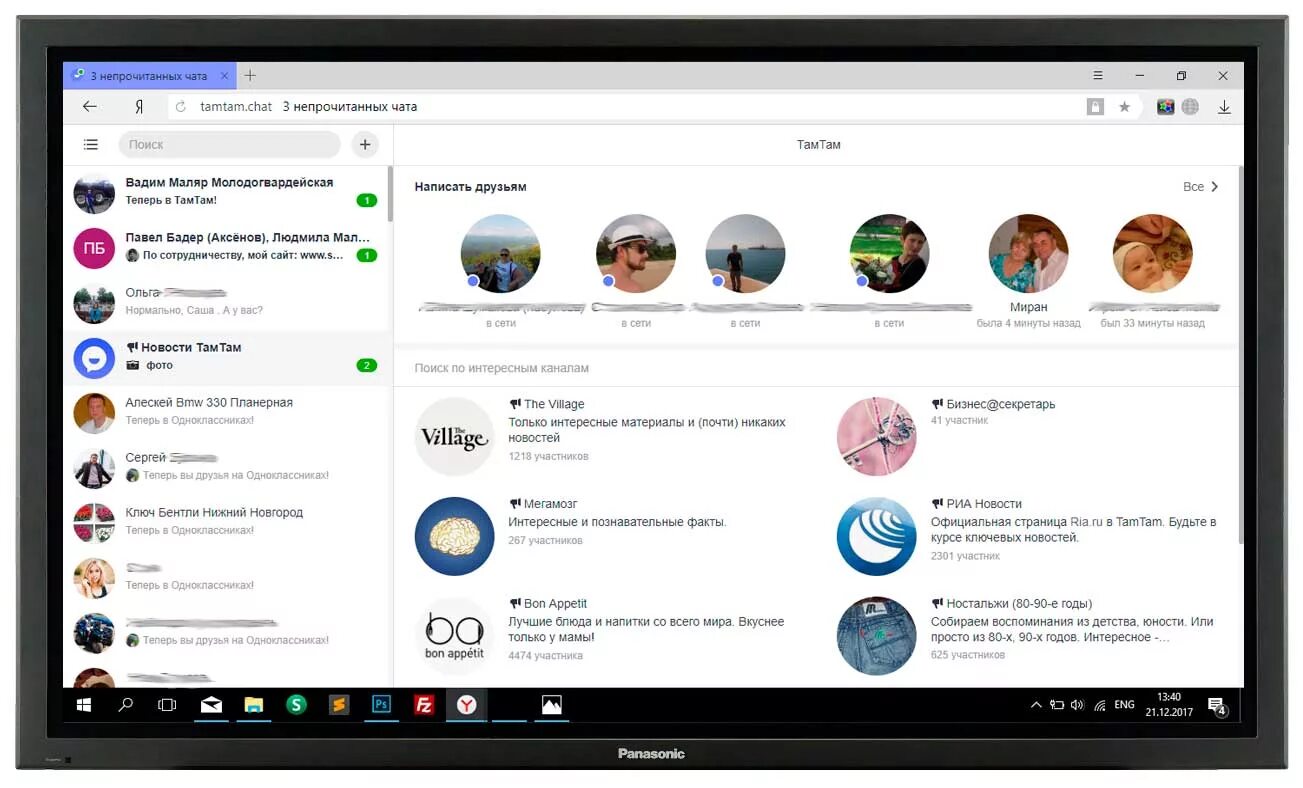Go back with the browser back arrow

tap(90, 106)
